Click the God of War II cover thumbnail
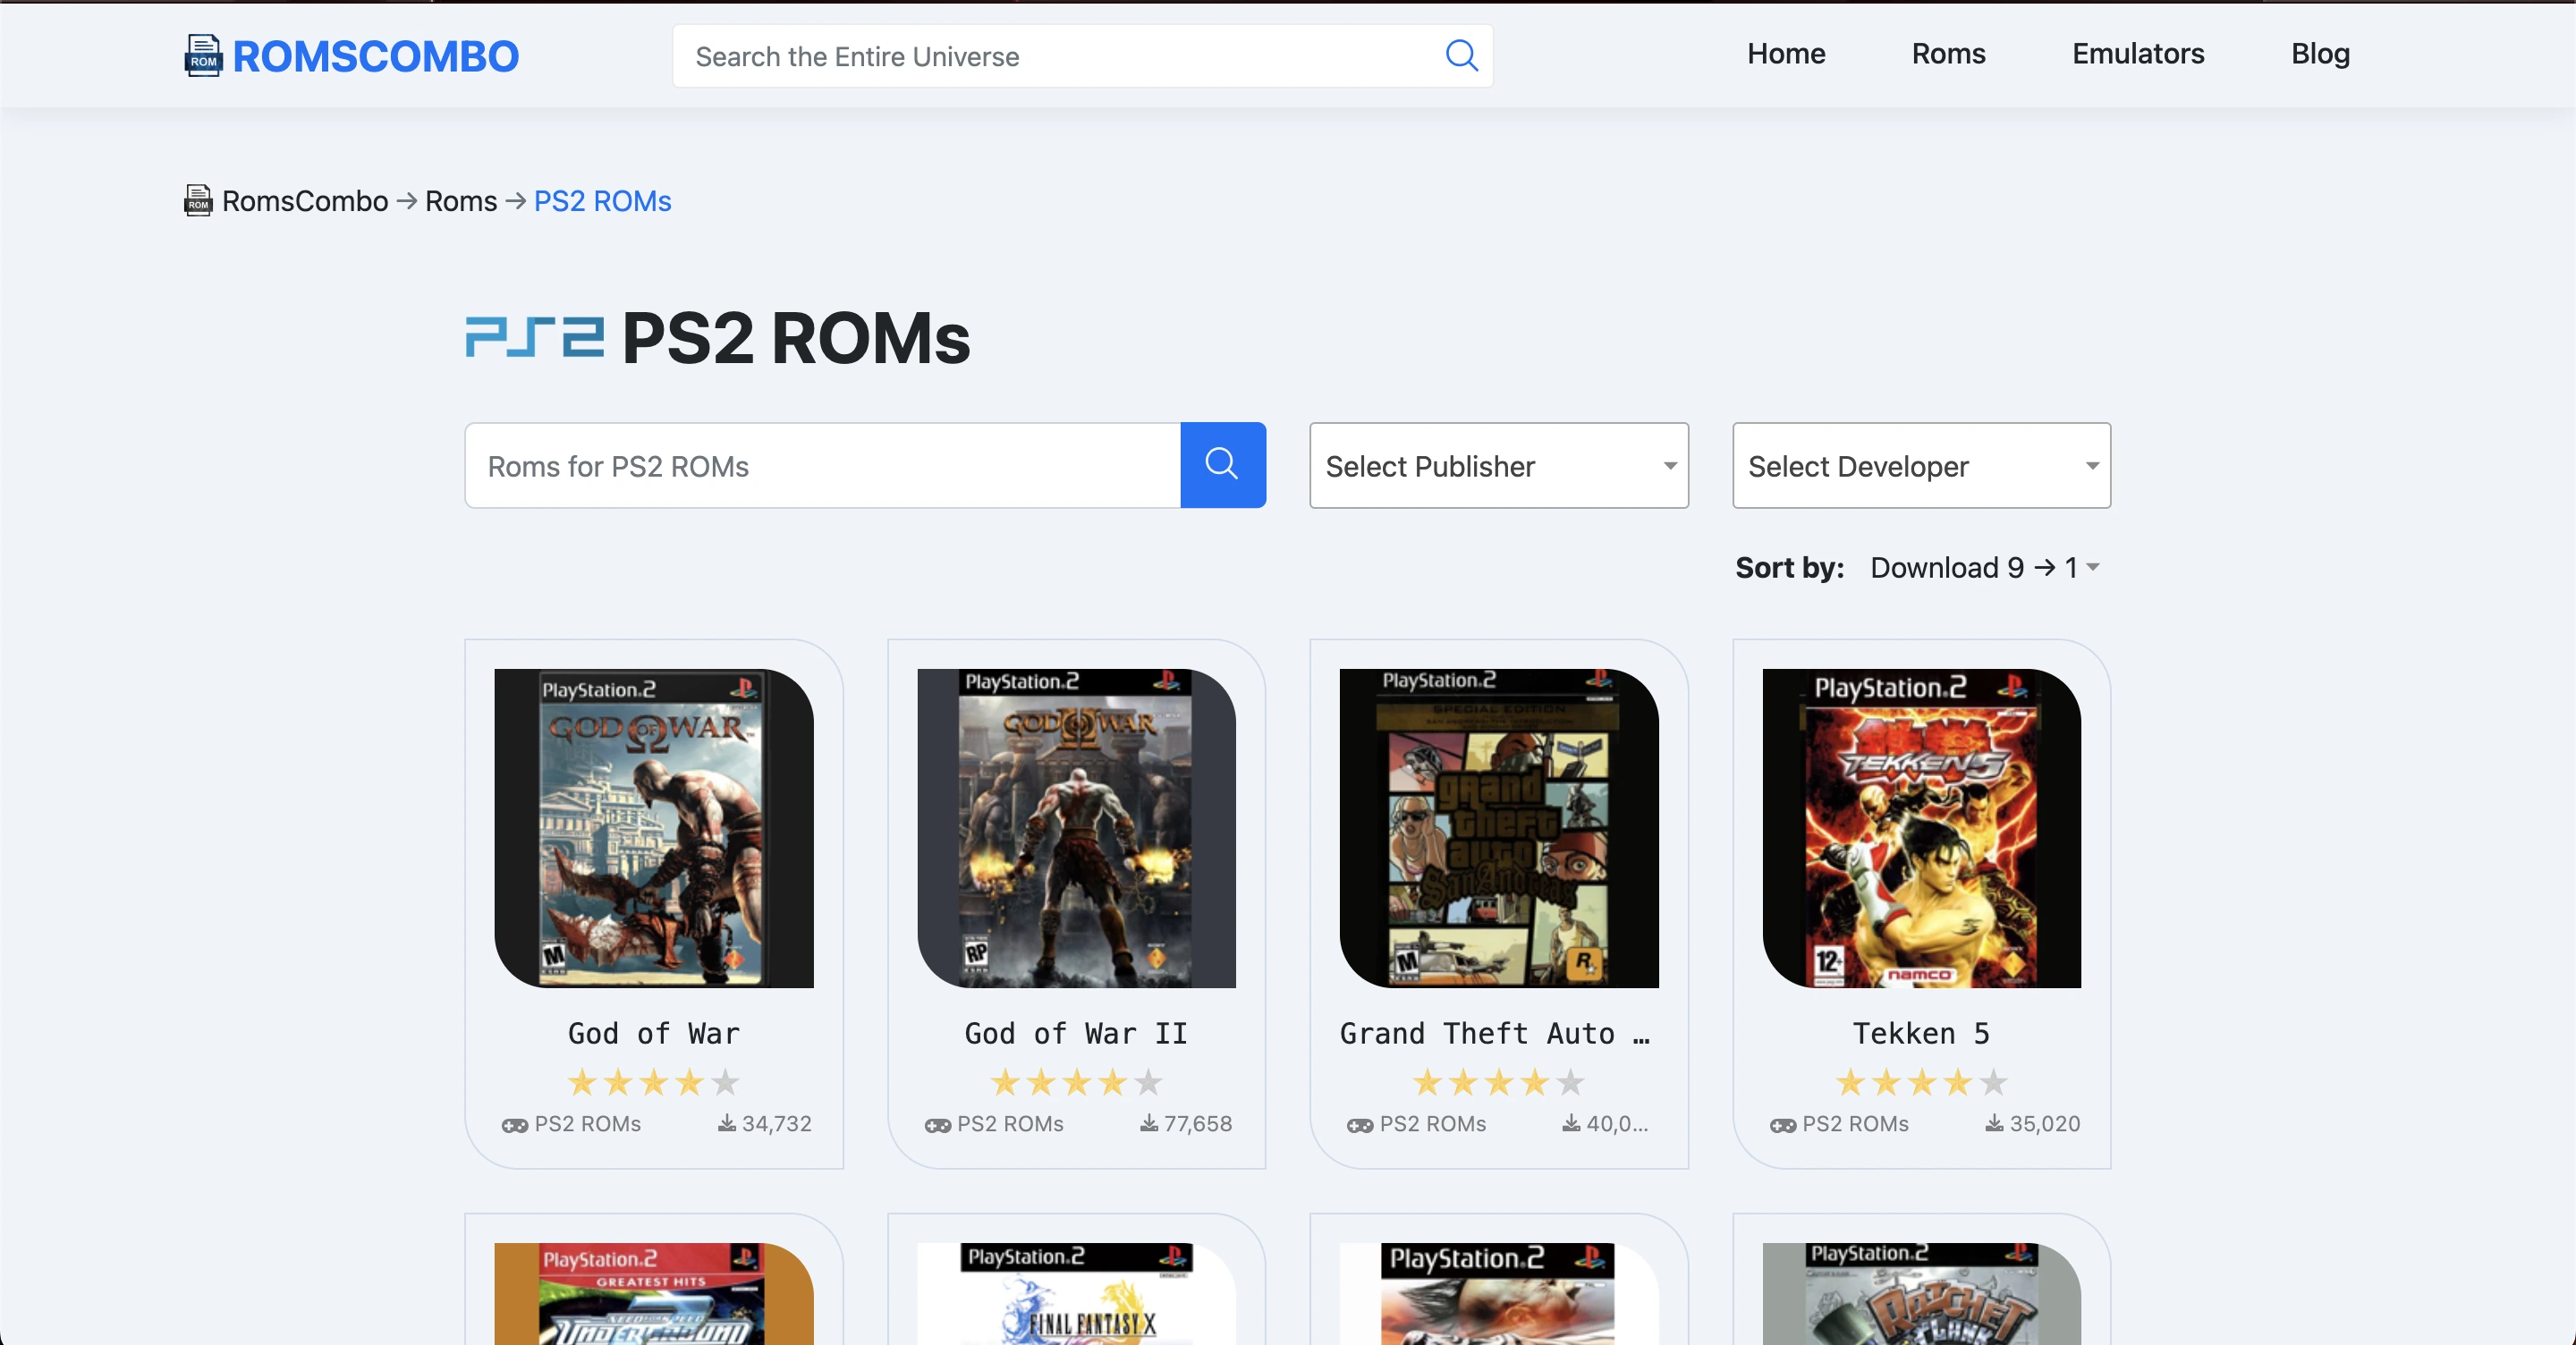Image resolution: width=2576 pixels, height=1345 pixels. [1076, 828]
